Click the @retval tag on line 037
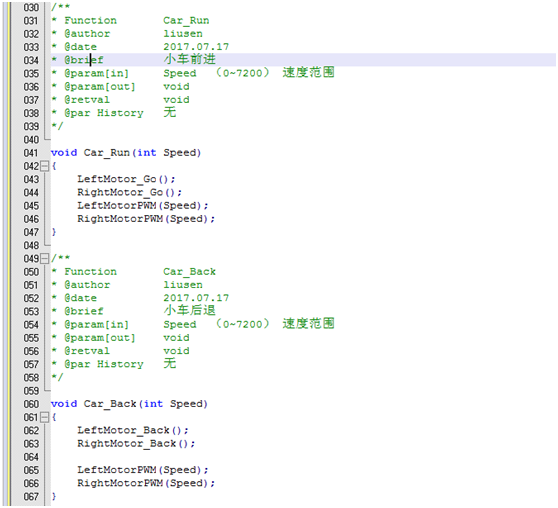Viewport: 558px width, 508px height. [87, 100]
